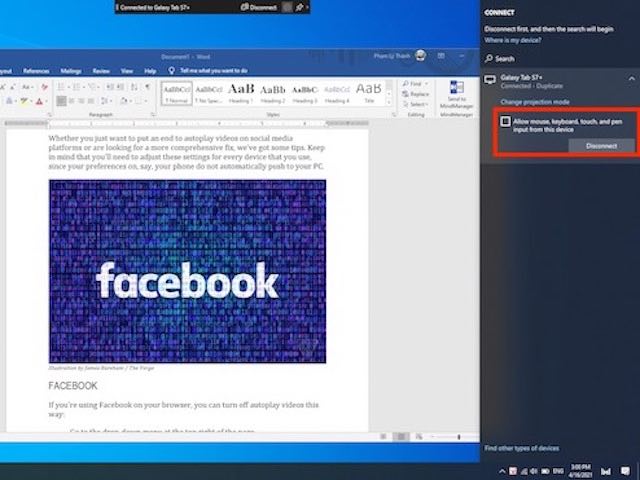
Task: Collapse the Galaxy Tab S7+ device entry
Action: point(631,78)
